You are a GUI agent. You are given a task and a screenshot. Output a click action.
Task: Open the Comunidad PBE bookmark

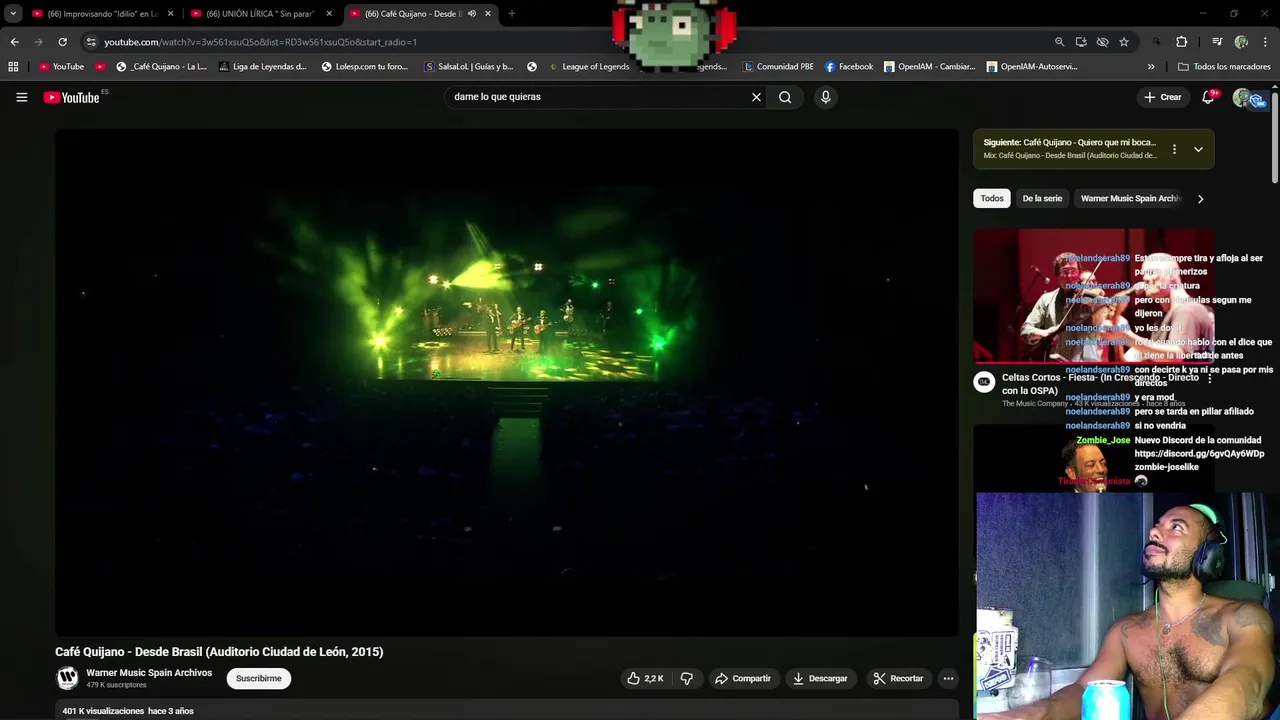(x=778, y=67)
